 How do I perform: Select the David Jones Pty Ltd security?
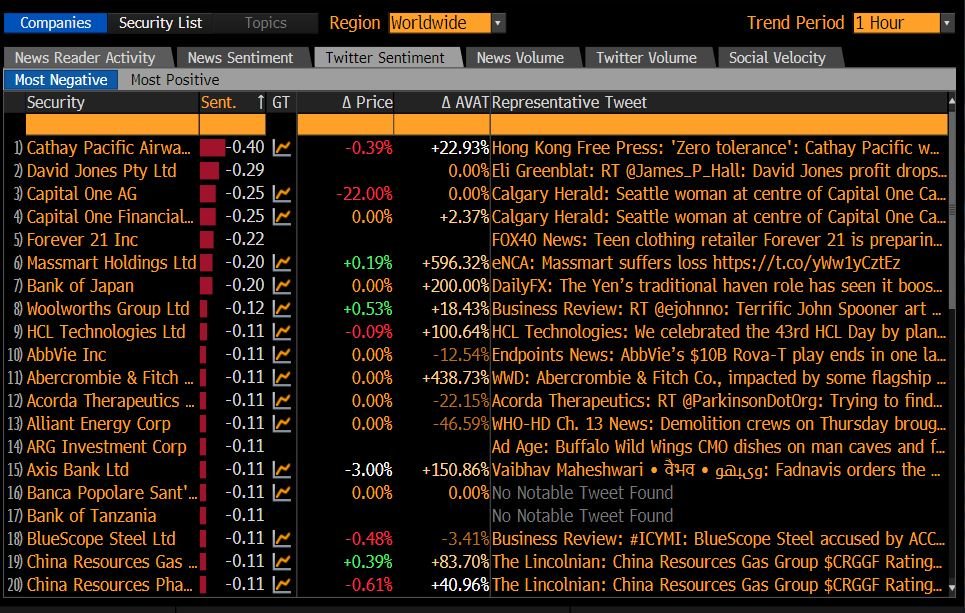click(102, 170)
